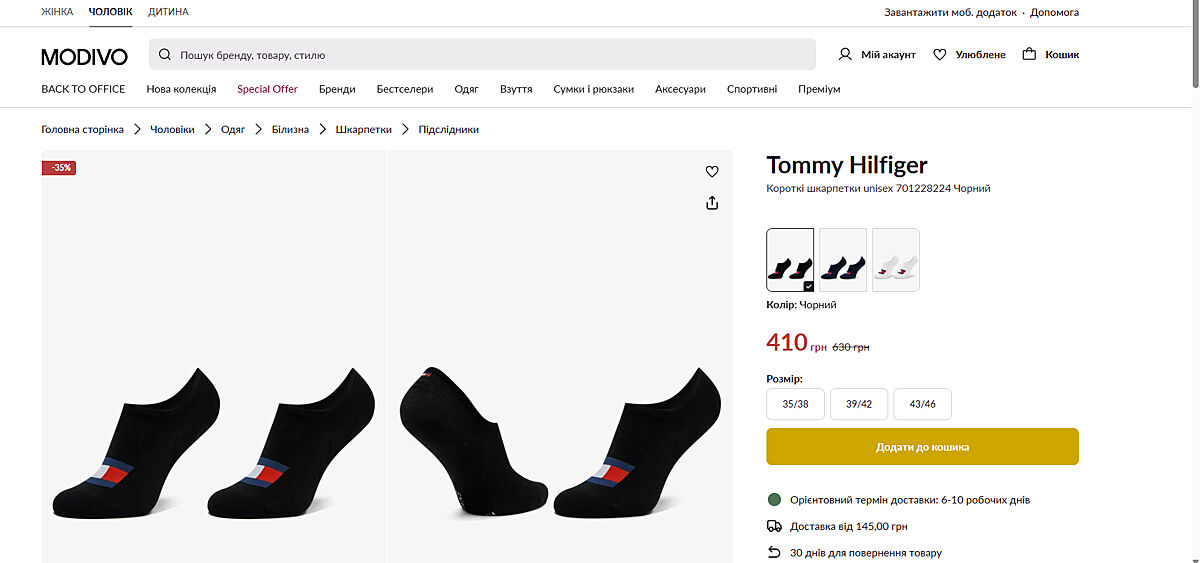The width and height of the screenshot is (1200, 563).
Task: Open account via the user icon
Action: [845, 54]
